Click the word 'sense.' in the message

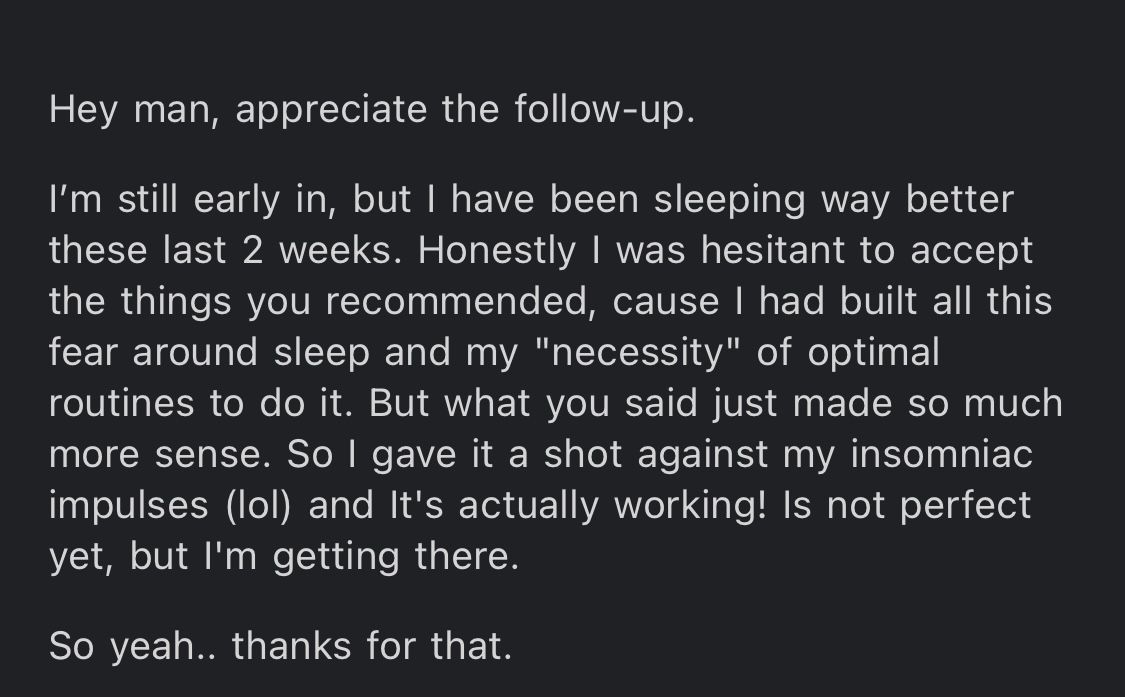(213, 455)
